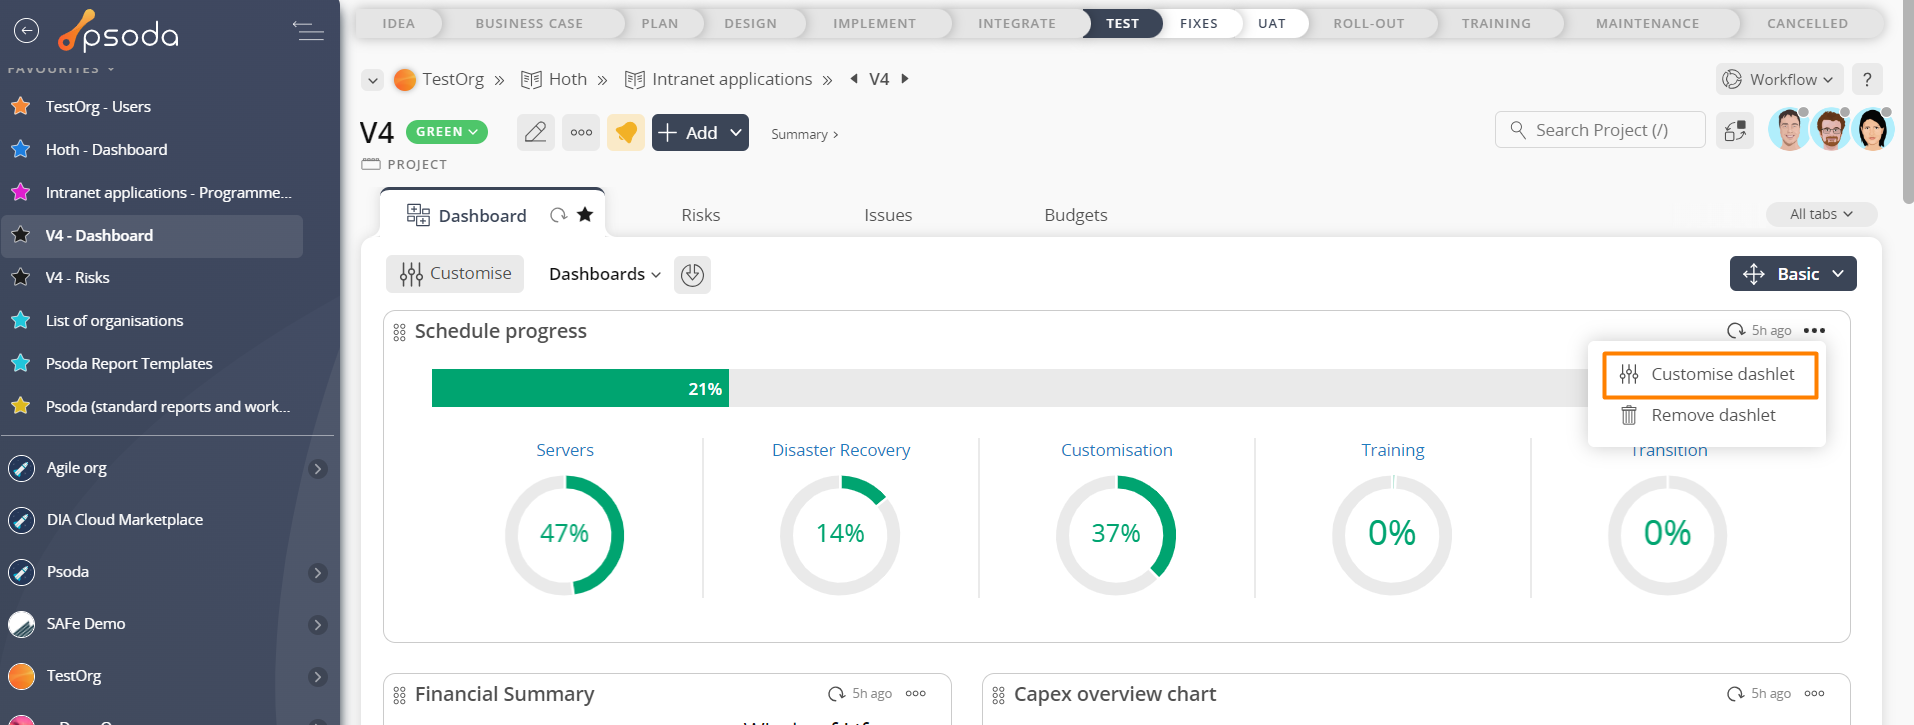The image size is (1914, 725).
Task: Open Capex overview chart options menu
Action: pyautogui.click(x=1814, y=693)
